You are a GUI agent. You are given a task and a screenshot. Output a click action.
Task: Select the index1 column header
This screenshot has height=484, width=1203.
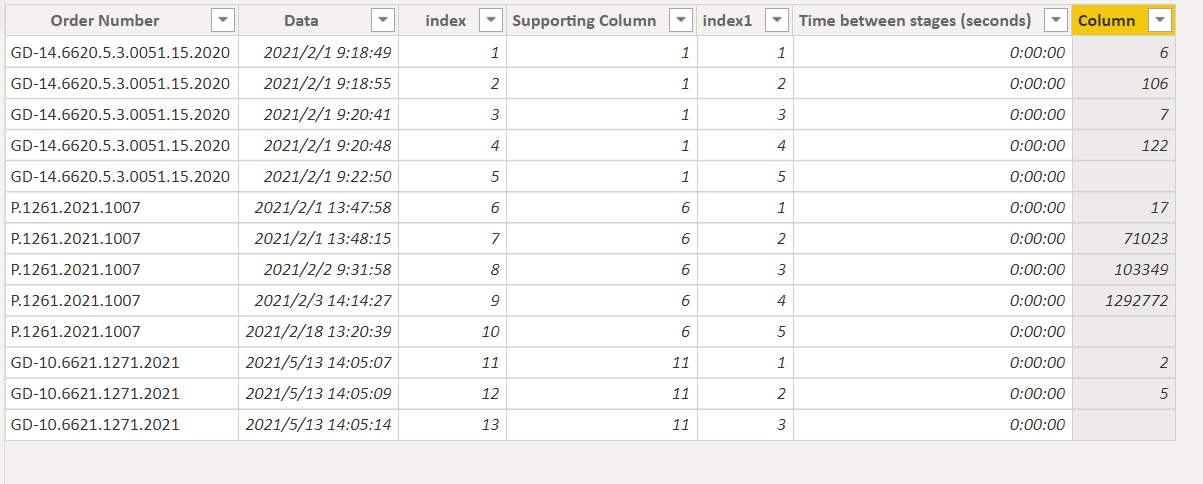pyautogui.click(x=727, y=21)
